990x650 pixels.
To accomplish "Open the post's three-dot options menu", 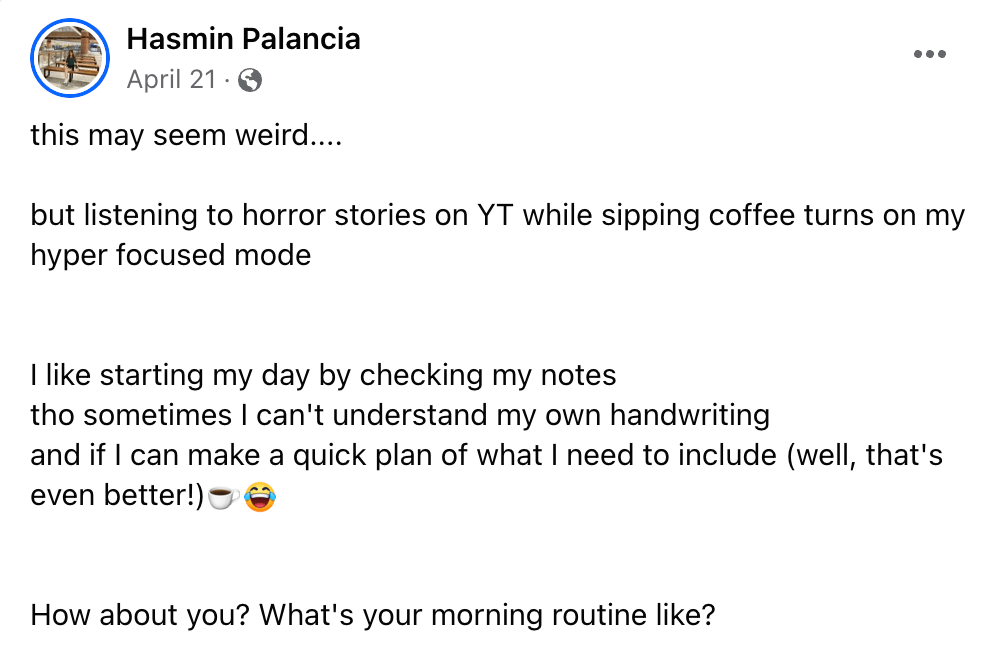I will click(929, 54).
